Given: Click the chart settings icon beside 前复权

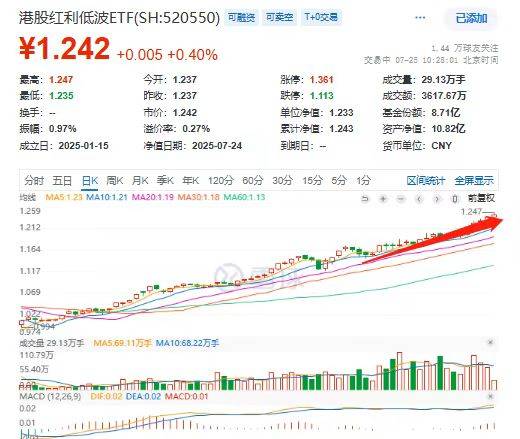Looking at the screenshot, I should tap(454, 199).
